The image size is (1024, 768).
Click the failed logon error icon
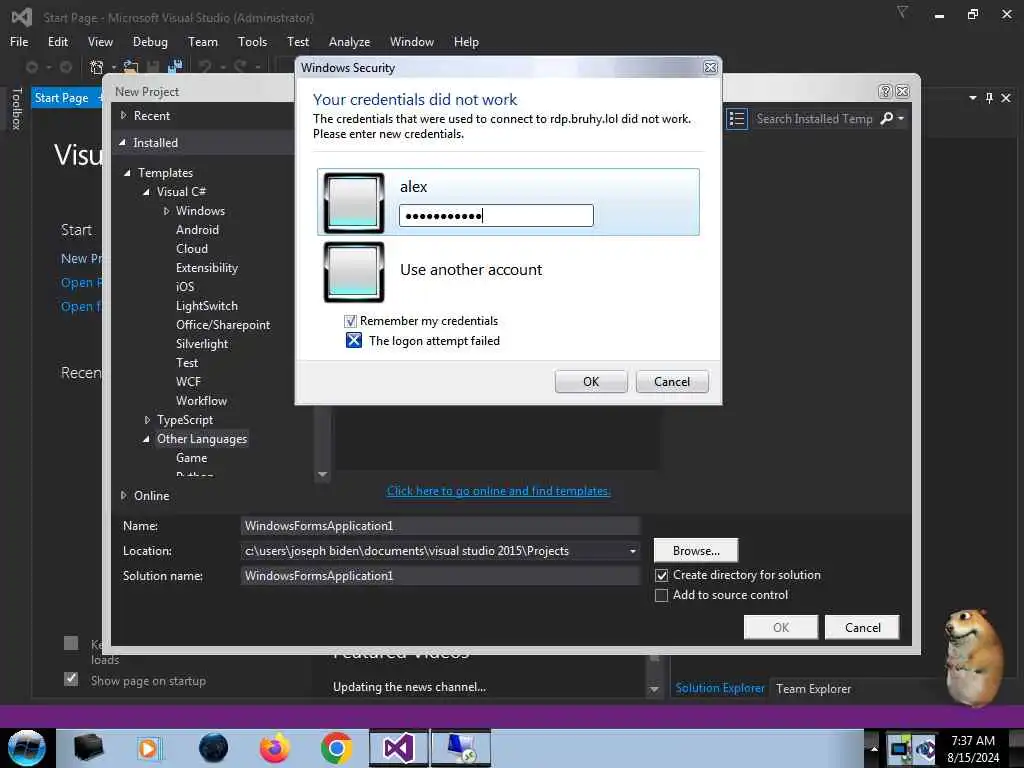click(353, 340)
